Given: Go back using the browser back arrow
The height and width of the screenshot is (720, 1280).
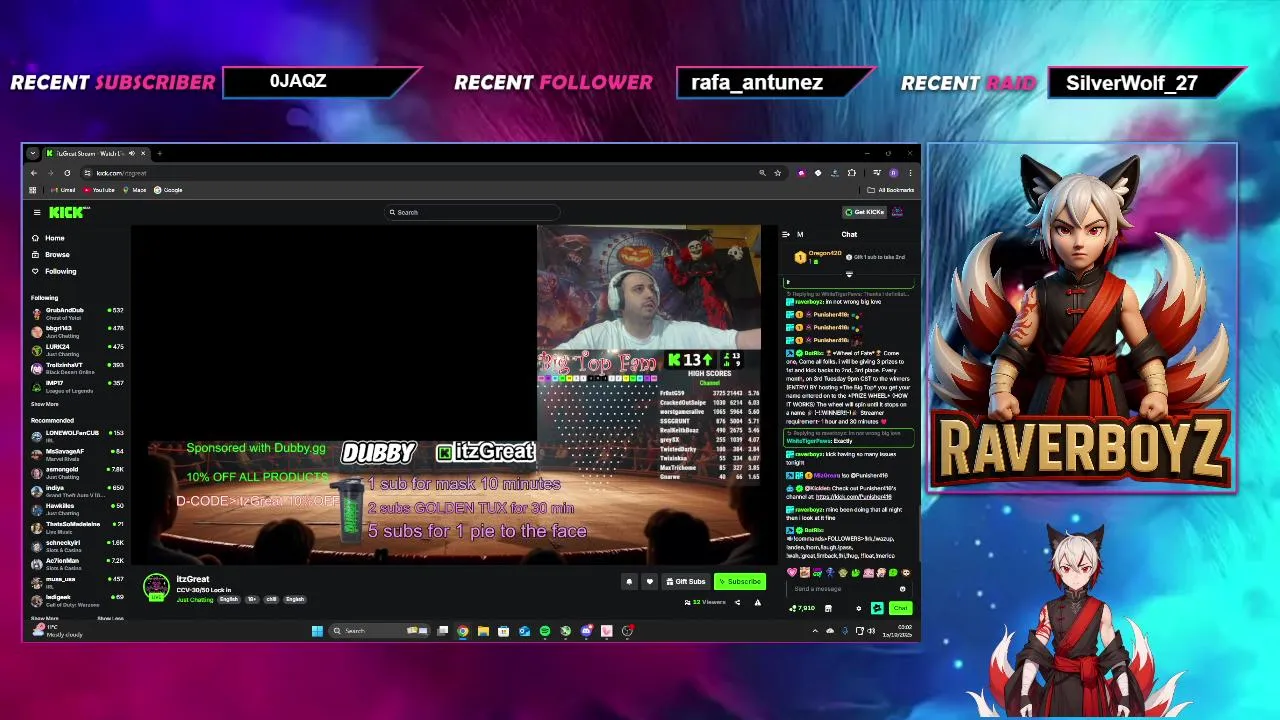Looking at the screenshot, I should point(34,173).
